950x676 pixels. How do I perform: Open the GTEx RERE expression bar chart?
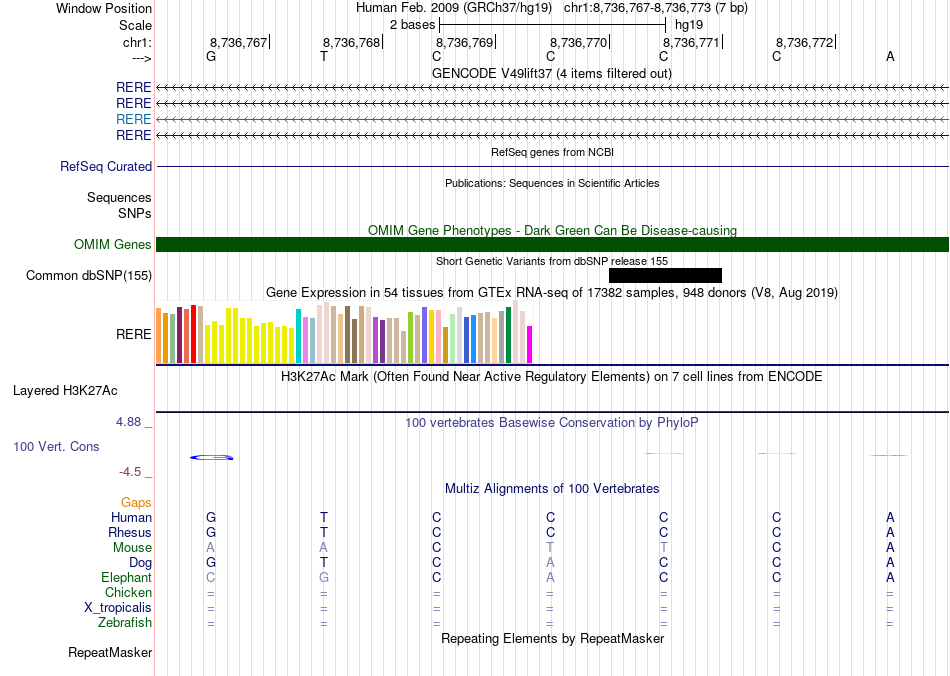coord(344,332)
